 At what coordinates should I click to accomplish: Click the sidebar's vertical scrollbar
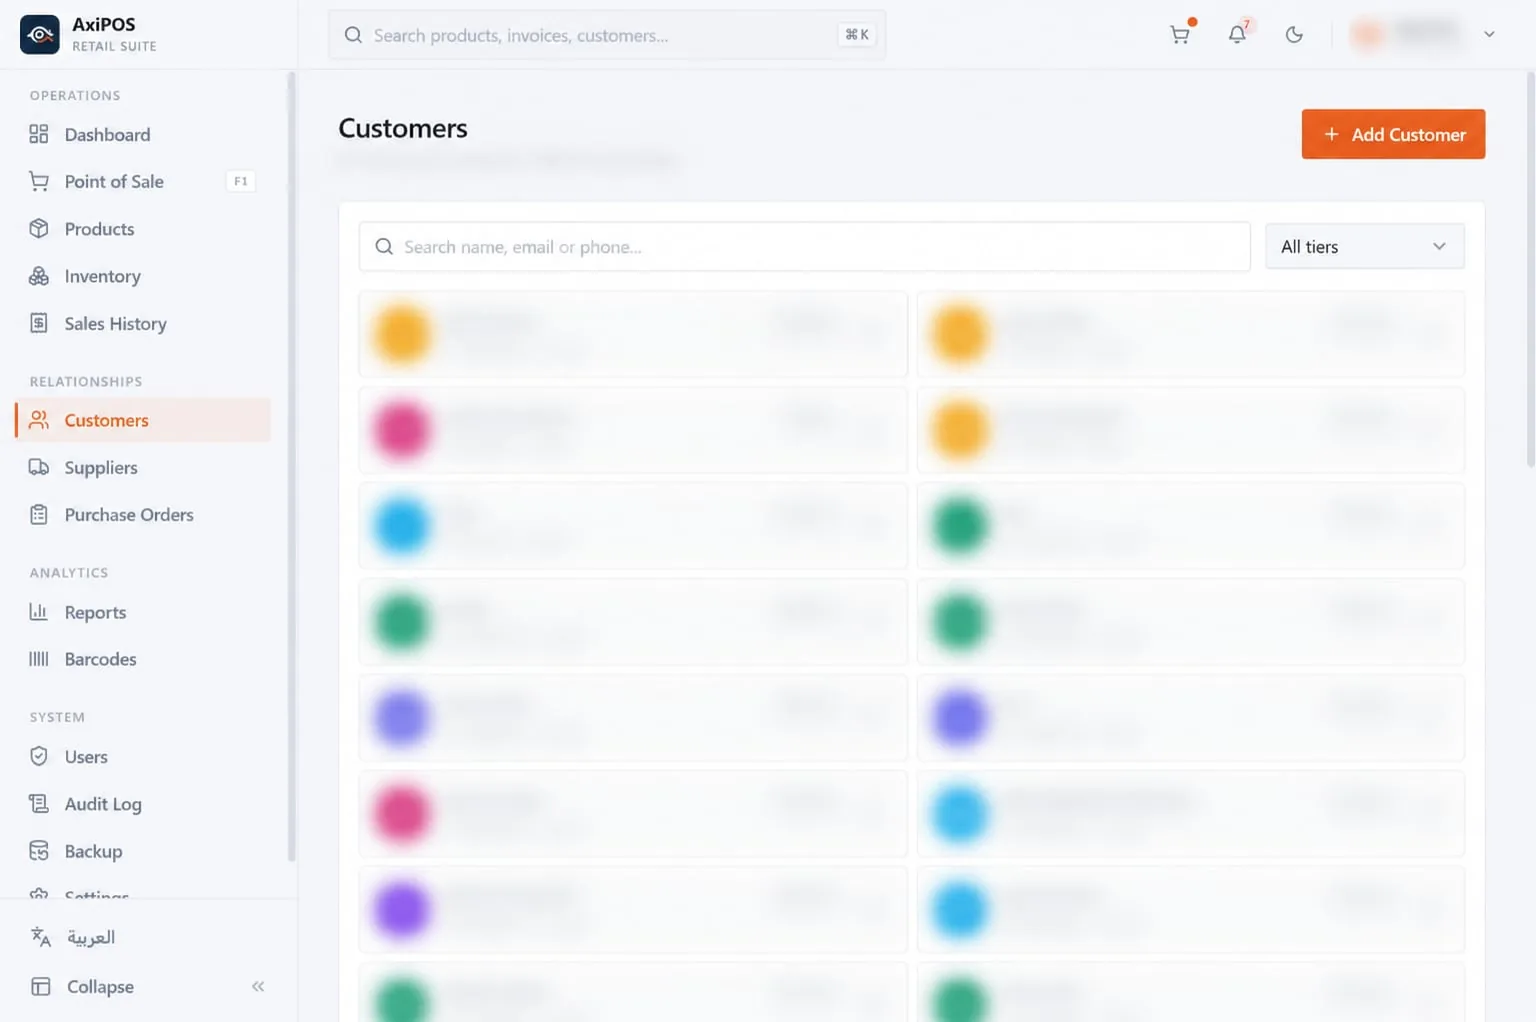pyautogui.click(x=291, y=465)
